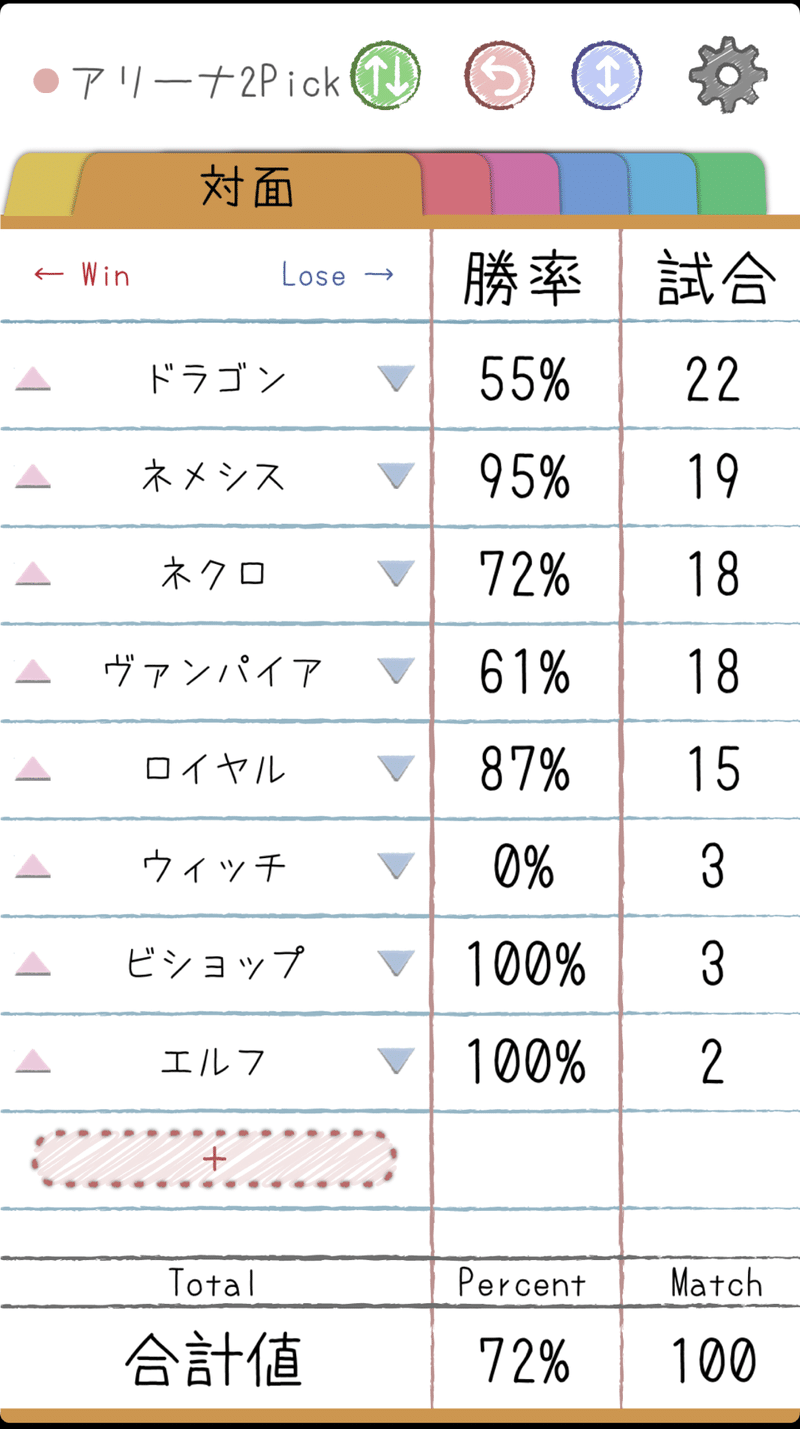This screenshot has width=800, height=1429.
Task: Record a win against ドラゴン with the pink triangle
Action: [x=33, y=378]
